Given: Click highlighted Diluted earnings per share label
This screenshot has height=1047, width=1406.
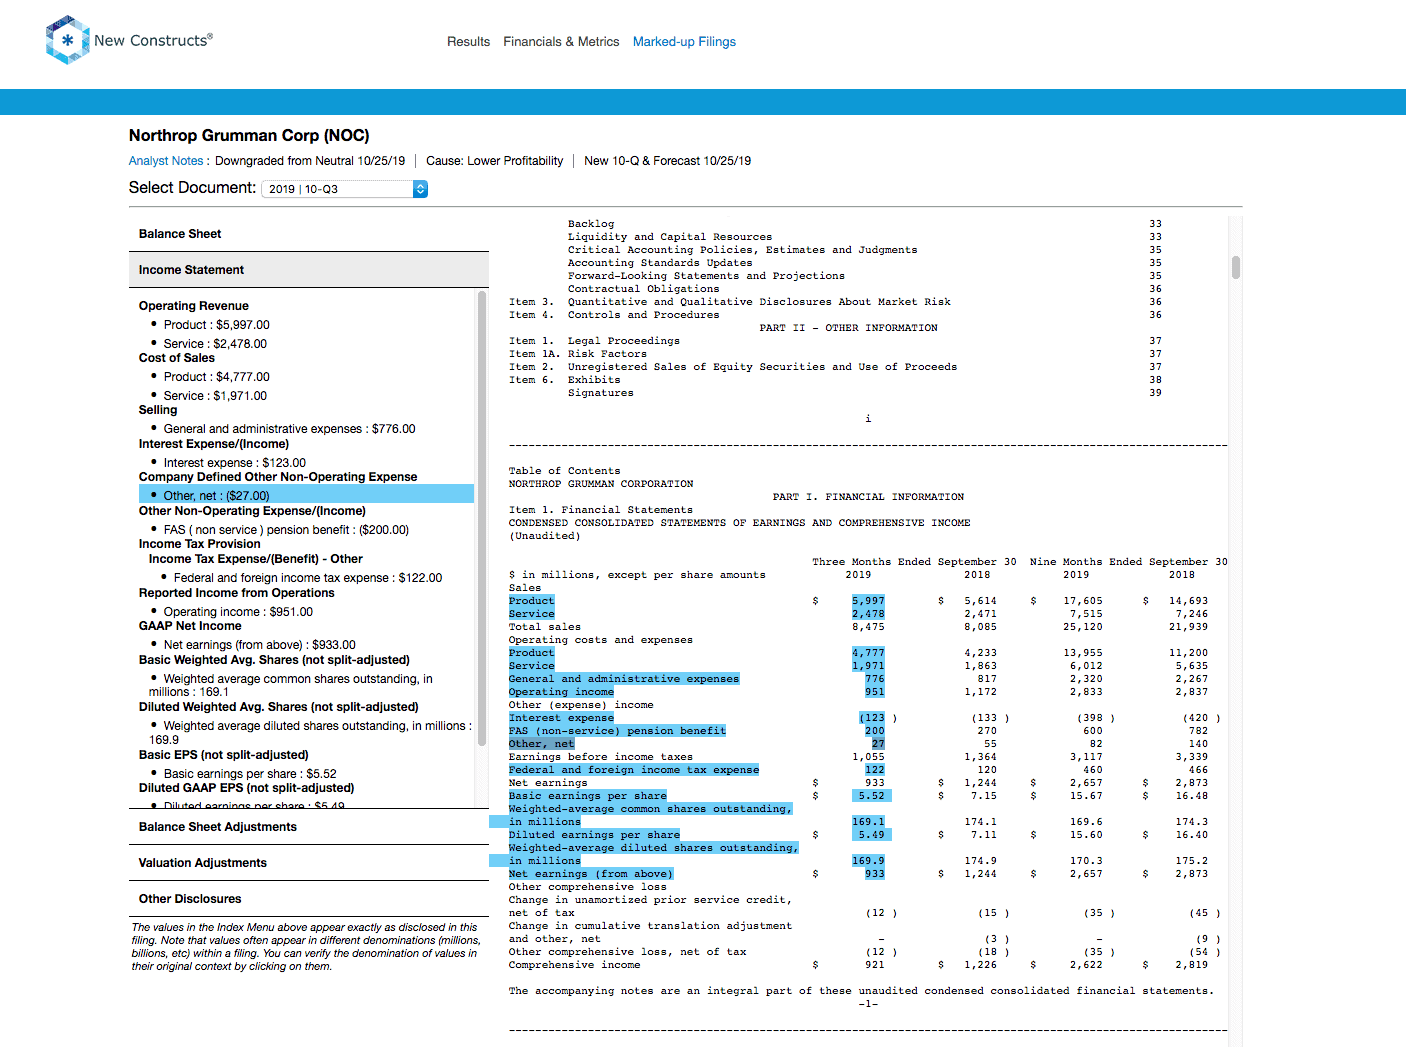Looking at the screenshot, I should [x=595, y=835].
